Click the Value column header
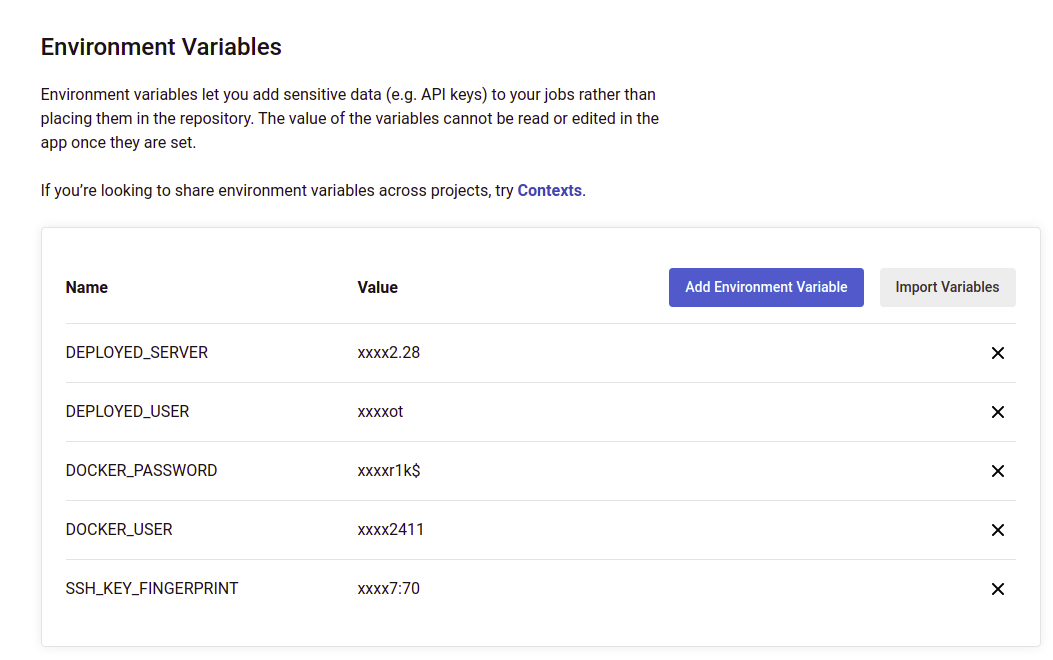 click(x=378, y=287)
